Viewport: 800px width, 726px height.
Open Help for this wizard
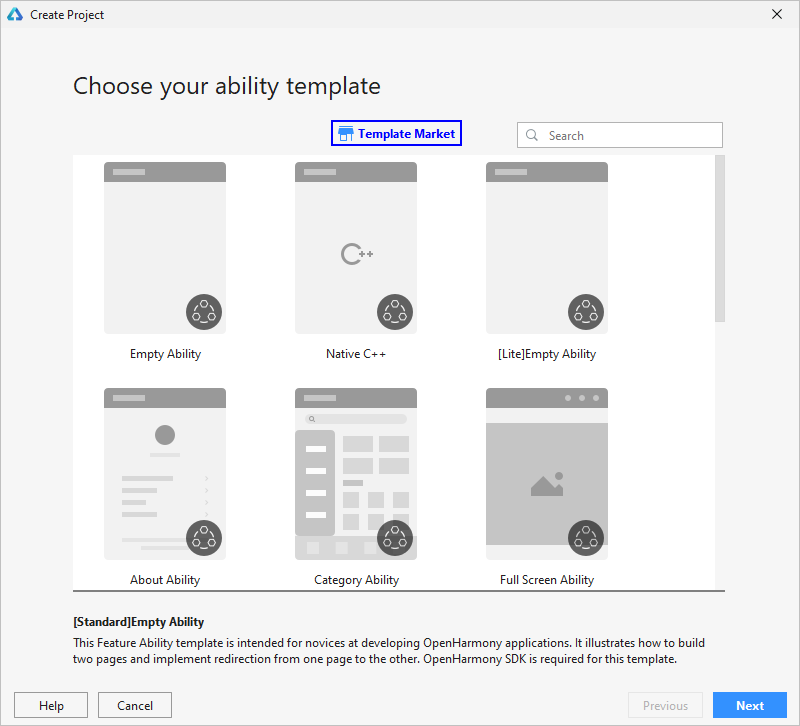click(x=51, y=705)
